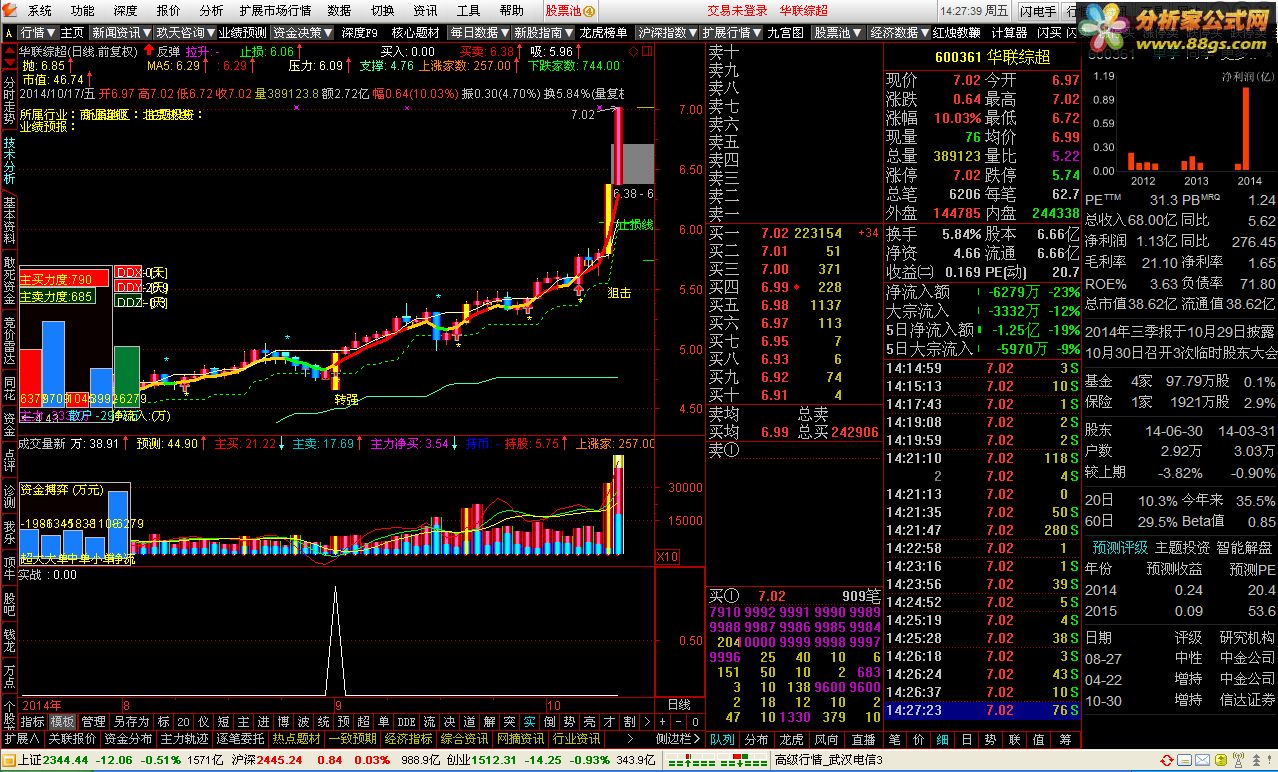This screenshot has height=772, width=1278.
Task: Open the 分析 menu
Action: tap(211, 10)
